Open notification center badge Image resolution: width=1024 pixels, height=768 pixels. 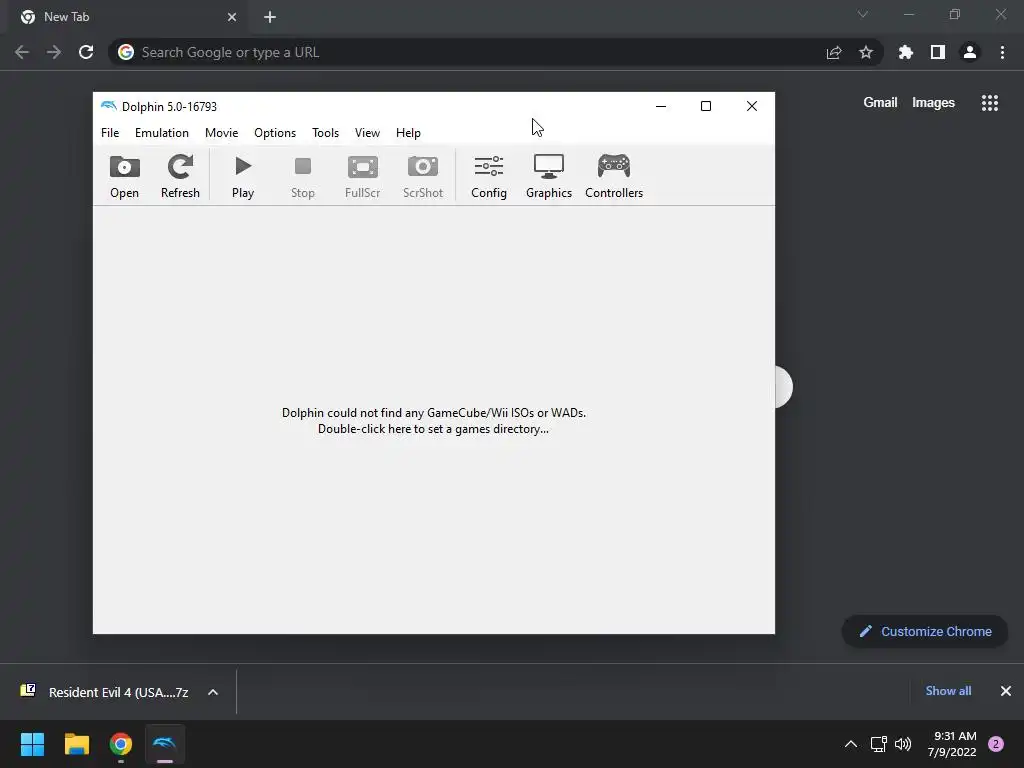click(996, 744)
